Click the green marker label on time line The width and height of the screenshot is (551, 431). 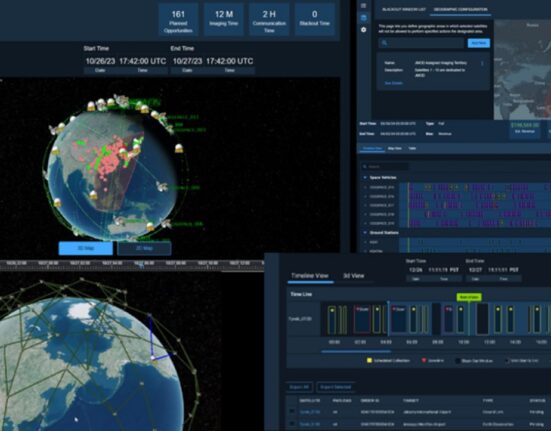[x=469, y=297]
